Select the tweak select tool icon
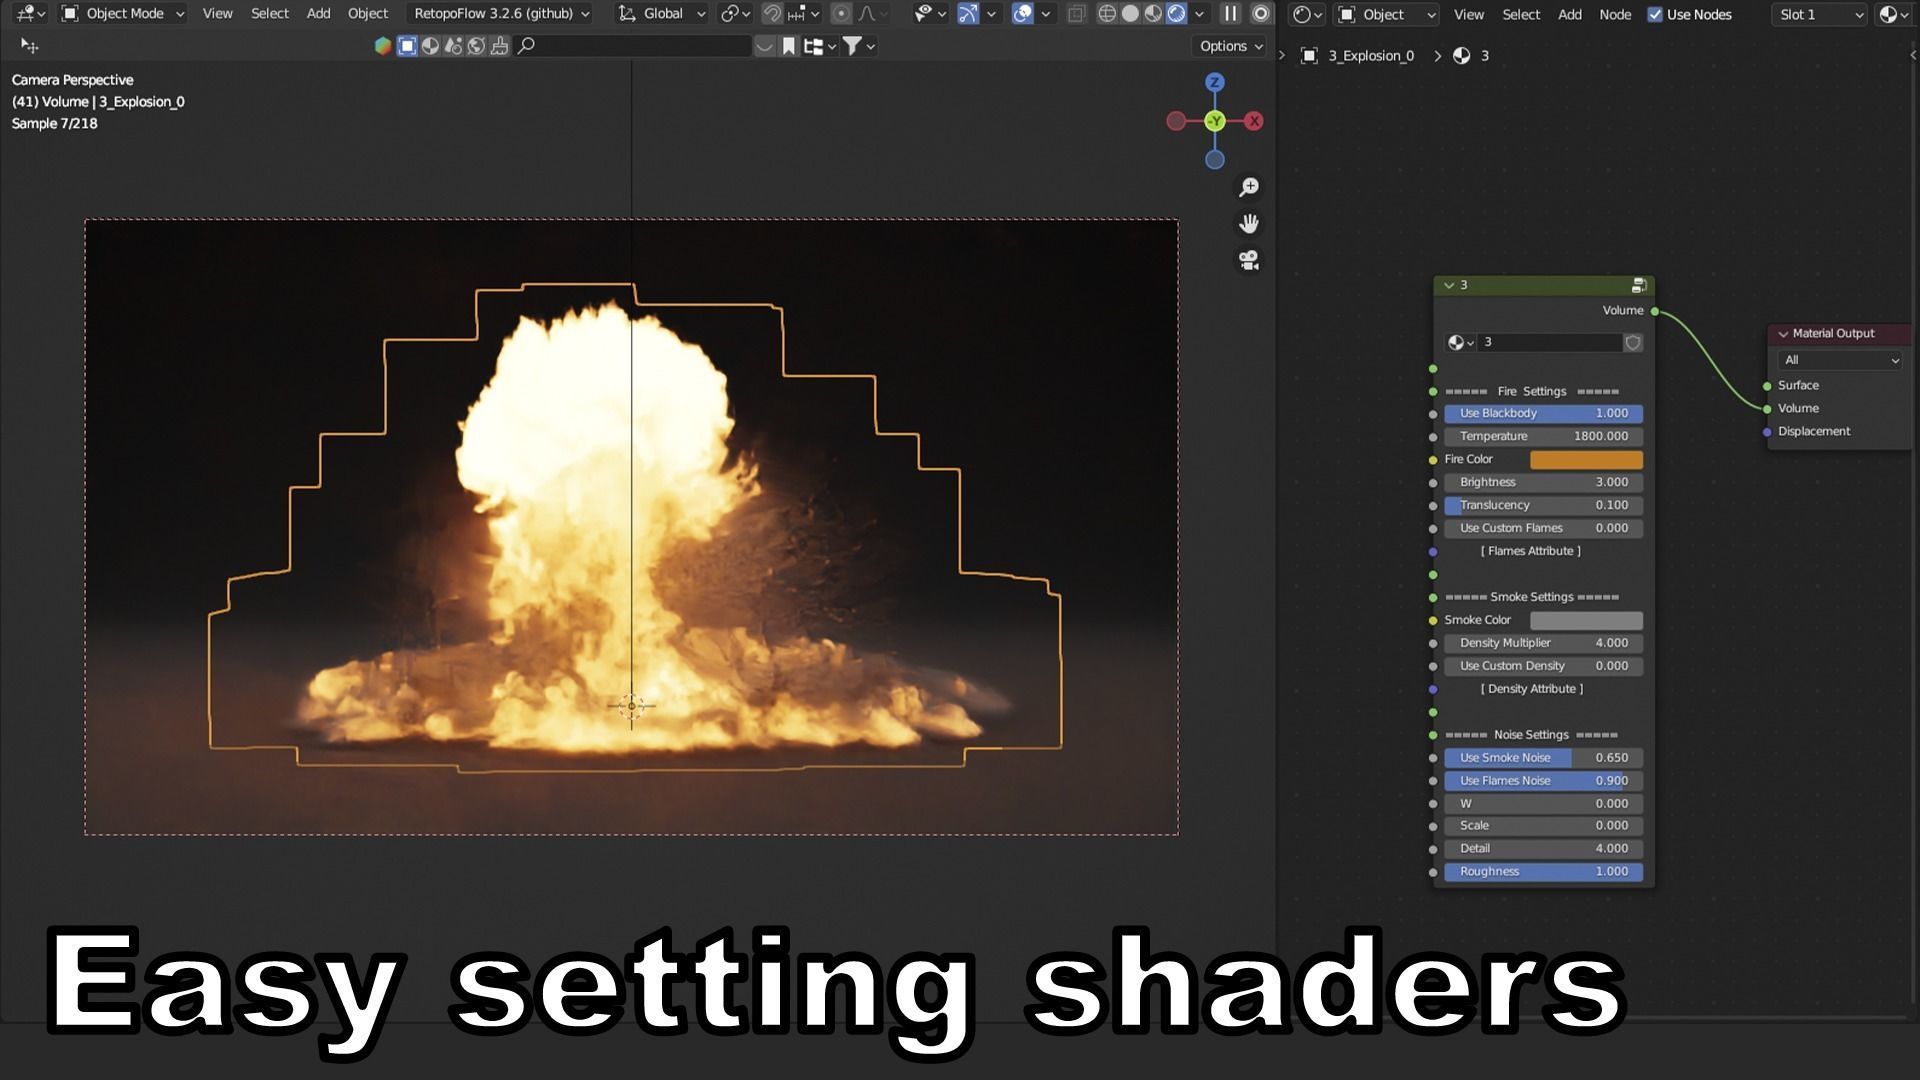The width and height of the screenshot is (1920, 1080). point(29,46)
